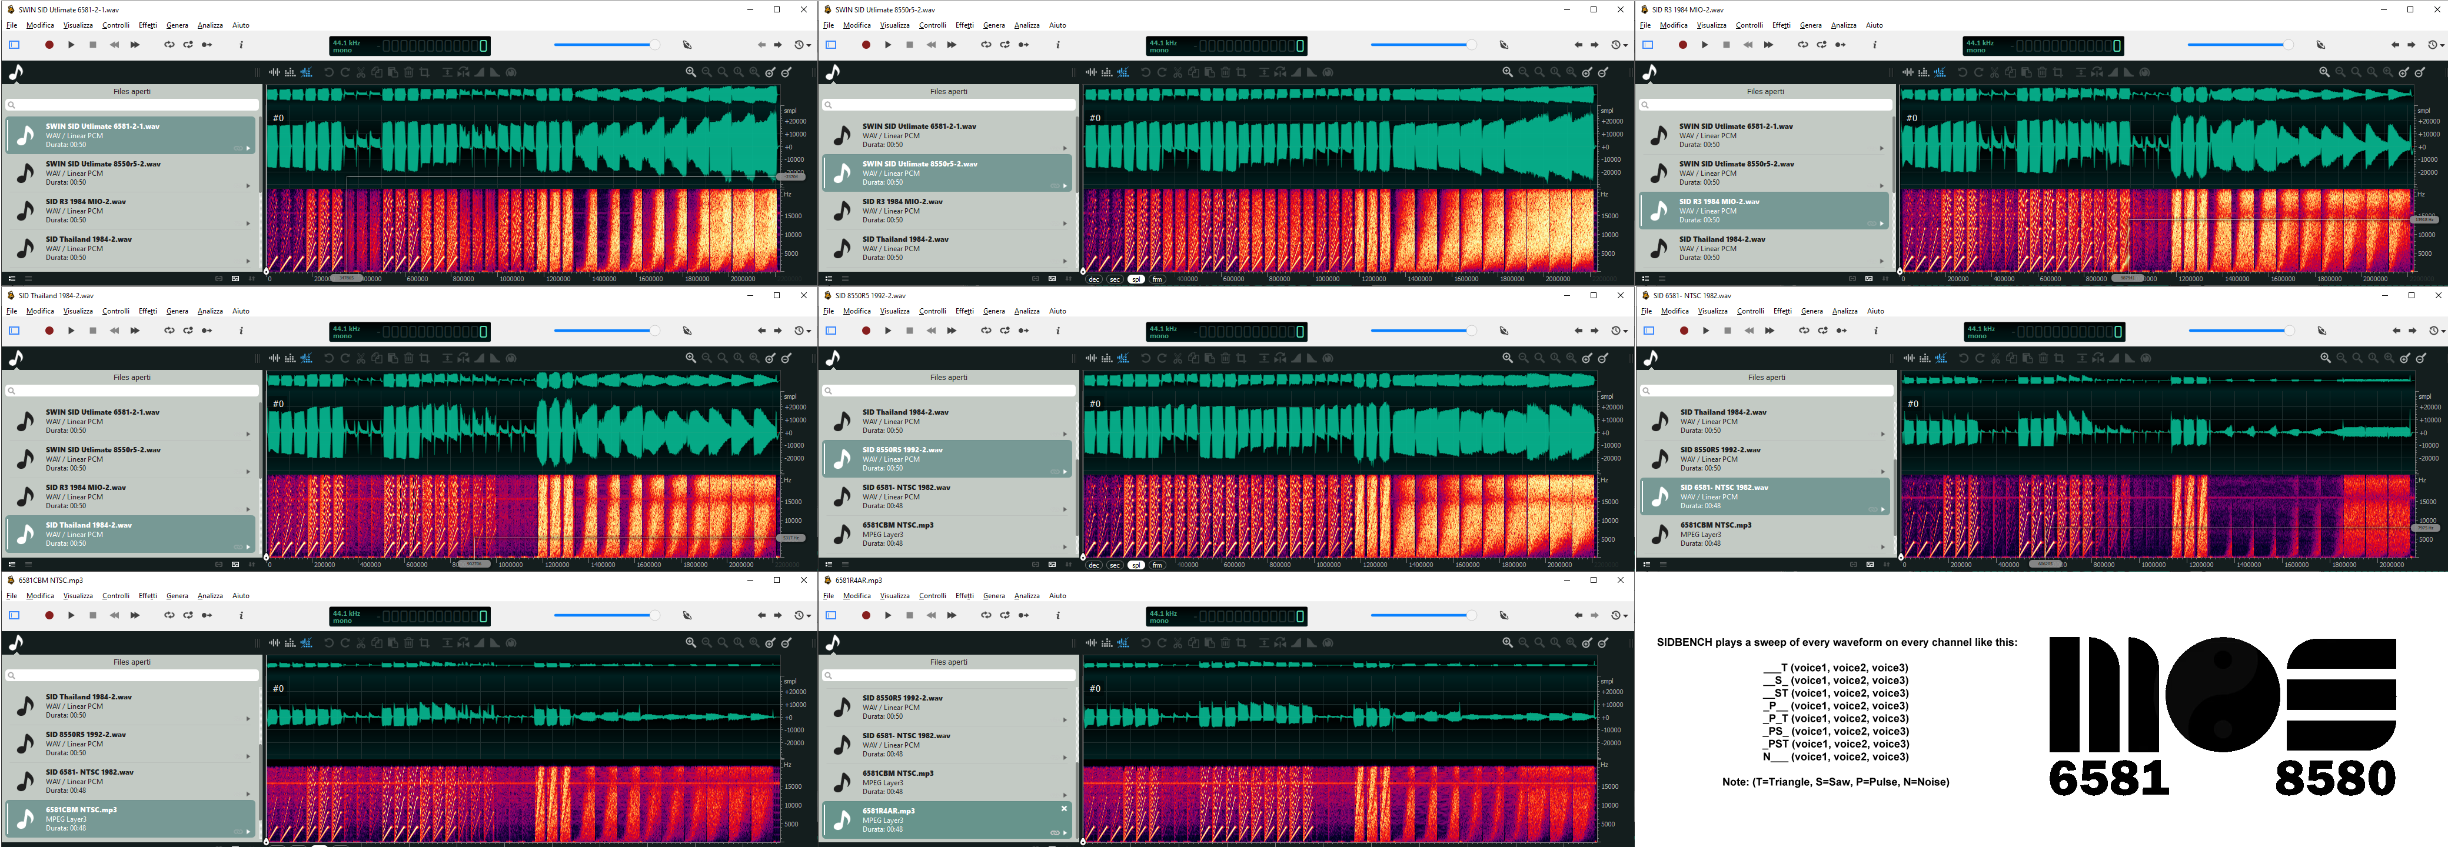The width and height of the screenshot is (2448, 847).
Task: Open Effetti menu in SWIN SID Utlimate 6581-2-1.wav window
Action: tap(148, 26)
